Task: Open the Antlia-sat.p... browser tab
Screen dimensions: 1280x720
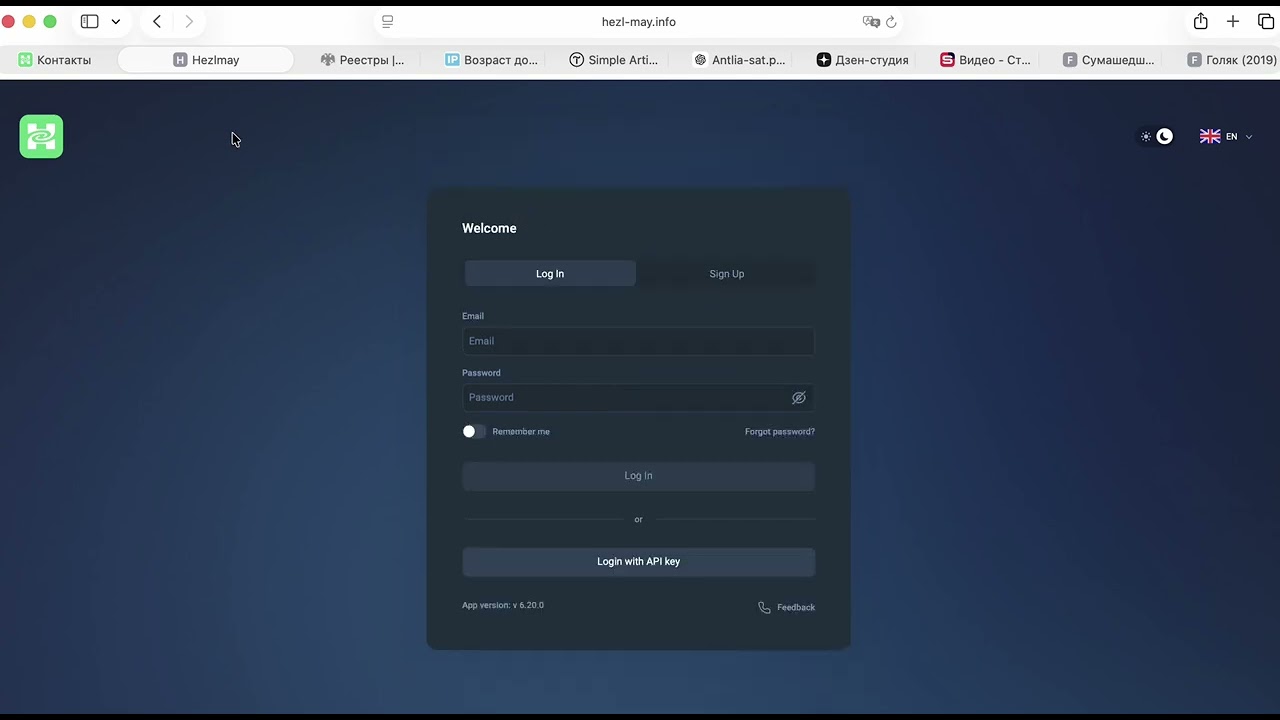Action: click(x=739, y=60)
